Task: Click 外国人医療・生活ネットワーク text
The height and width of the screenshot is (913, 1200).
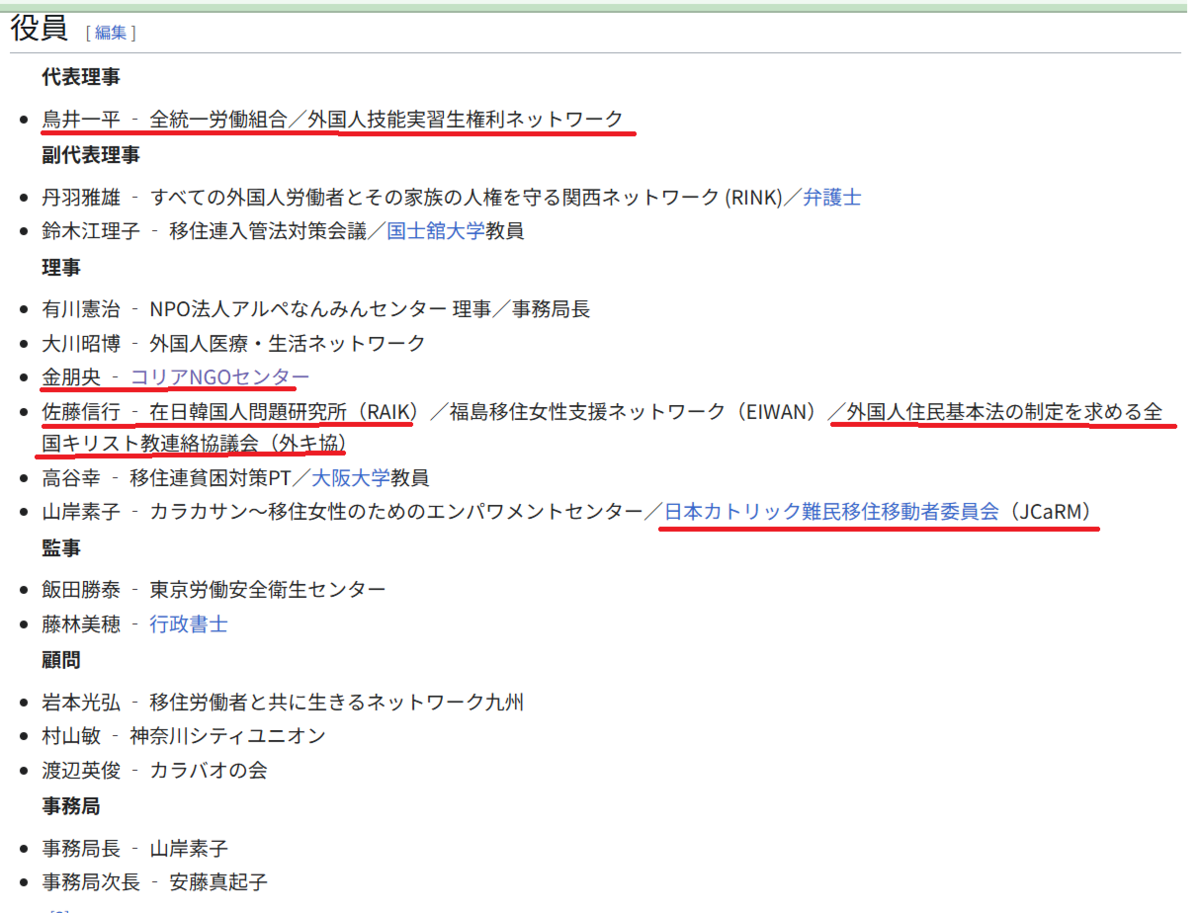Action: (288, 343)
